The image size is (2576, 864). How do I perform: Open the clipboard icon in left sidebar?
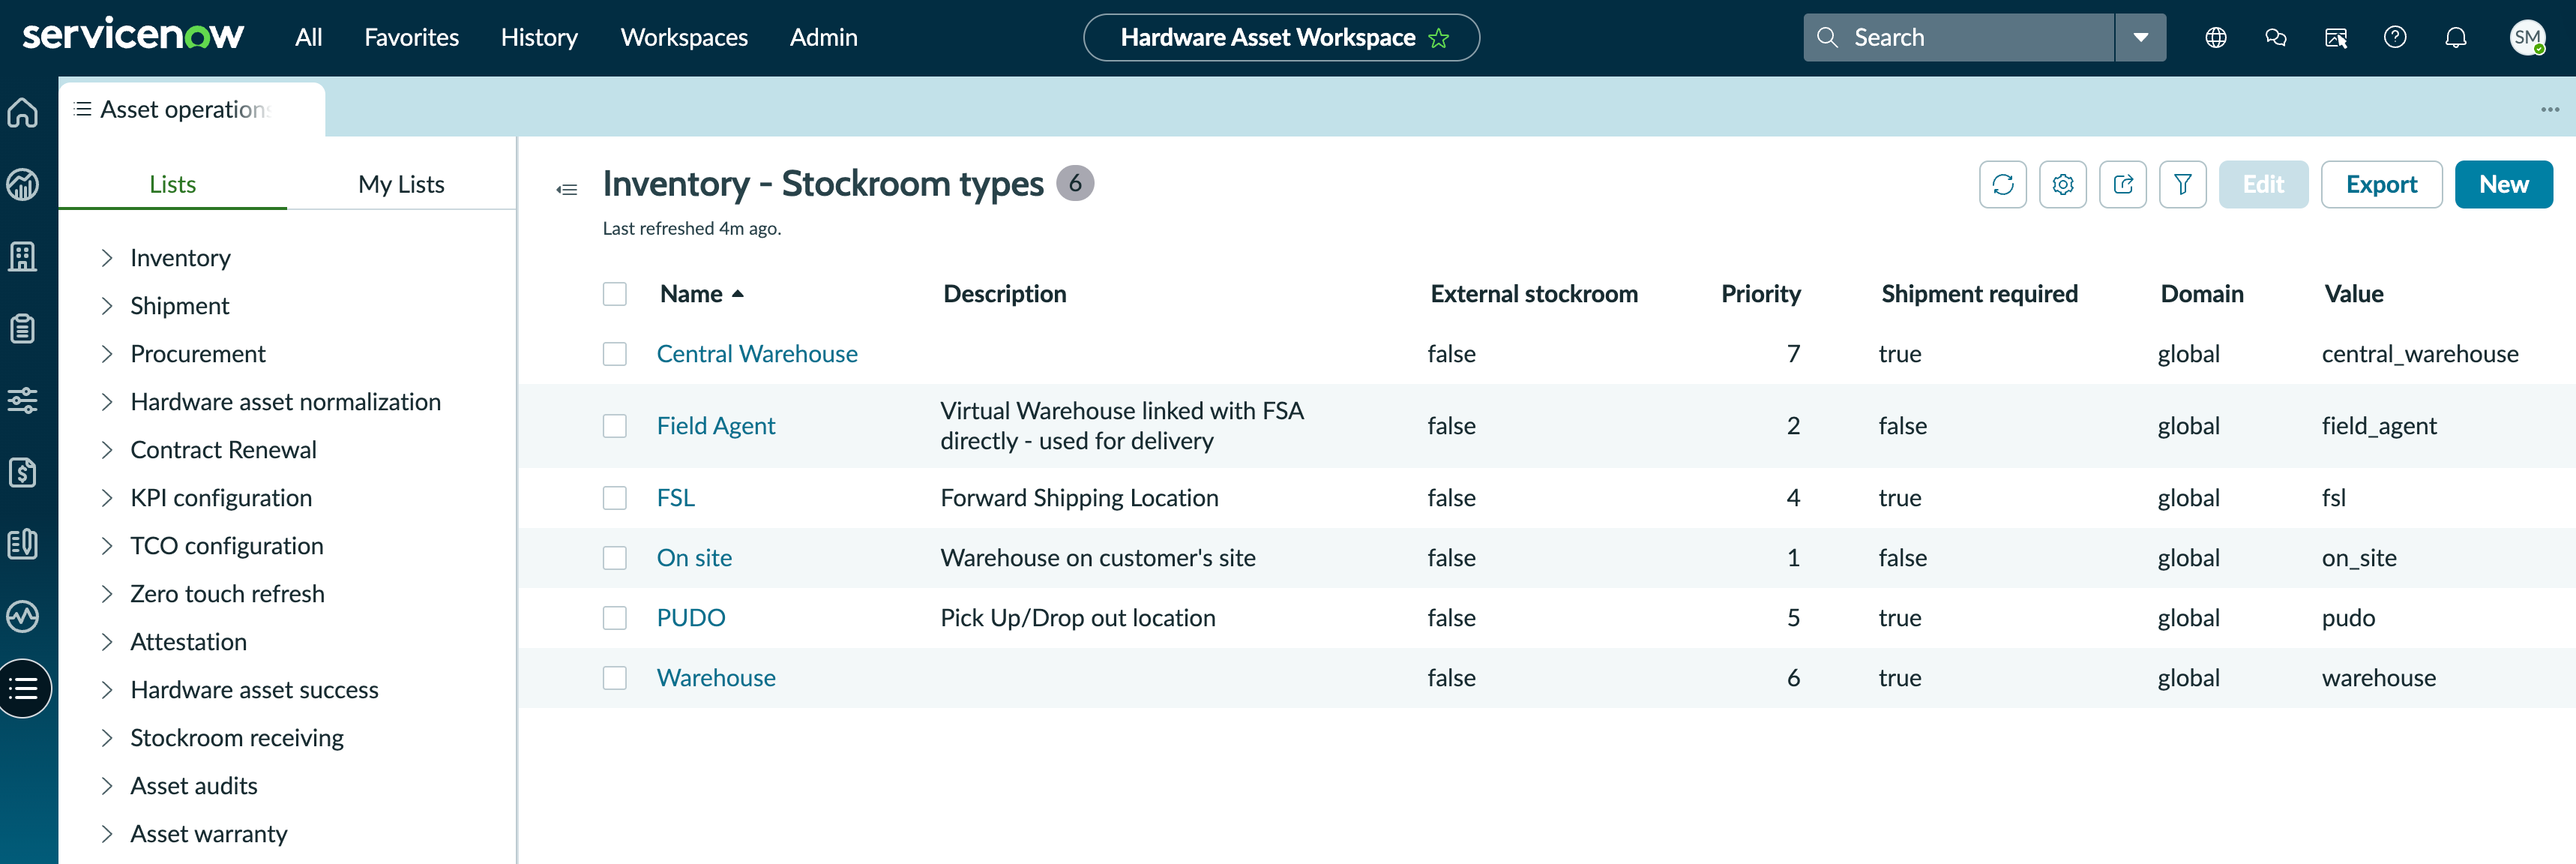pyautogui.click(x=23, y=329)
